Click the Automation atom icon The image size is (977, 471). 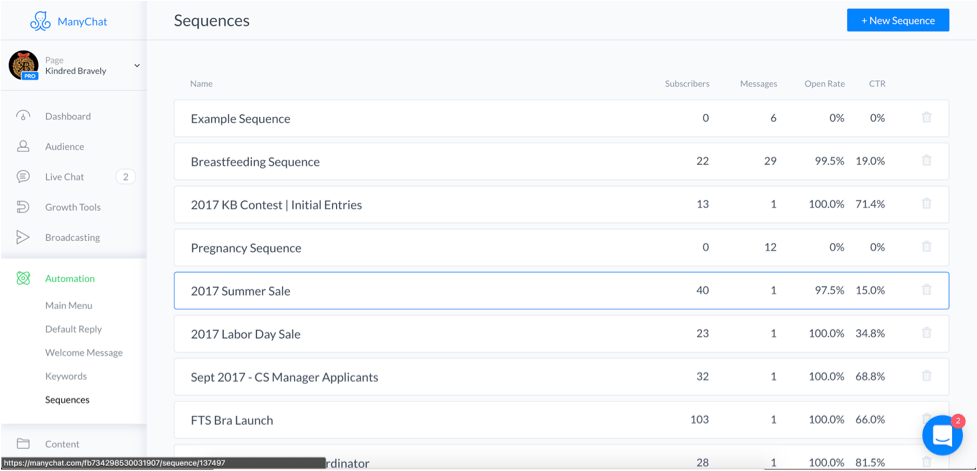[x=23, y=278]
